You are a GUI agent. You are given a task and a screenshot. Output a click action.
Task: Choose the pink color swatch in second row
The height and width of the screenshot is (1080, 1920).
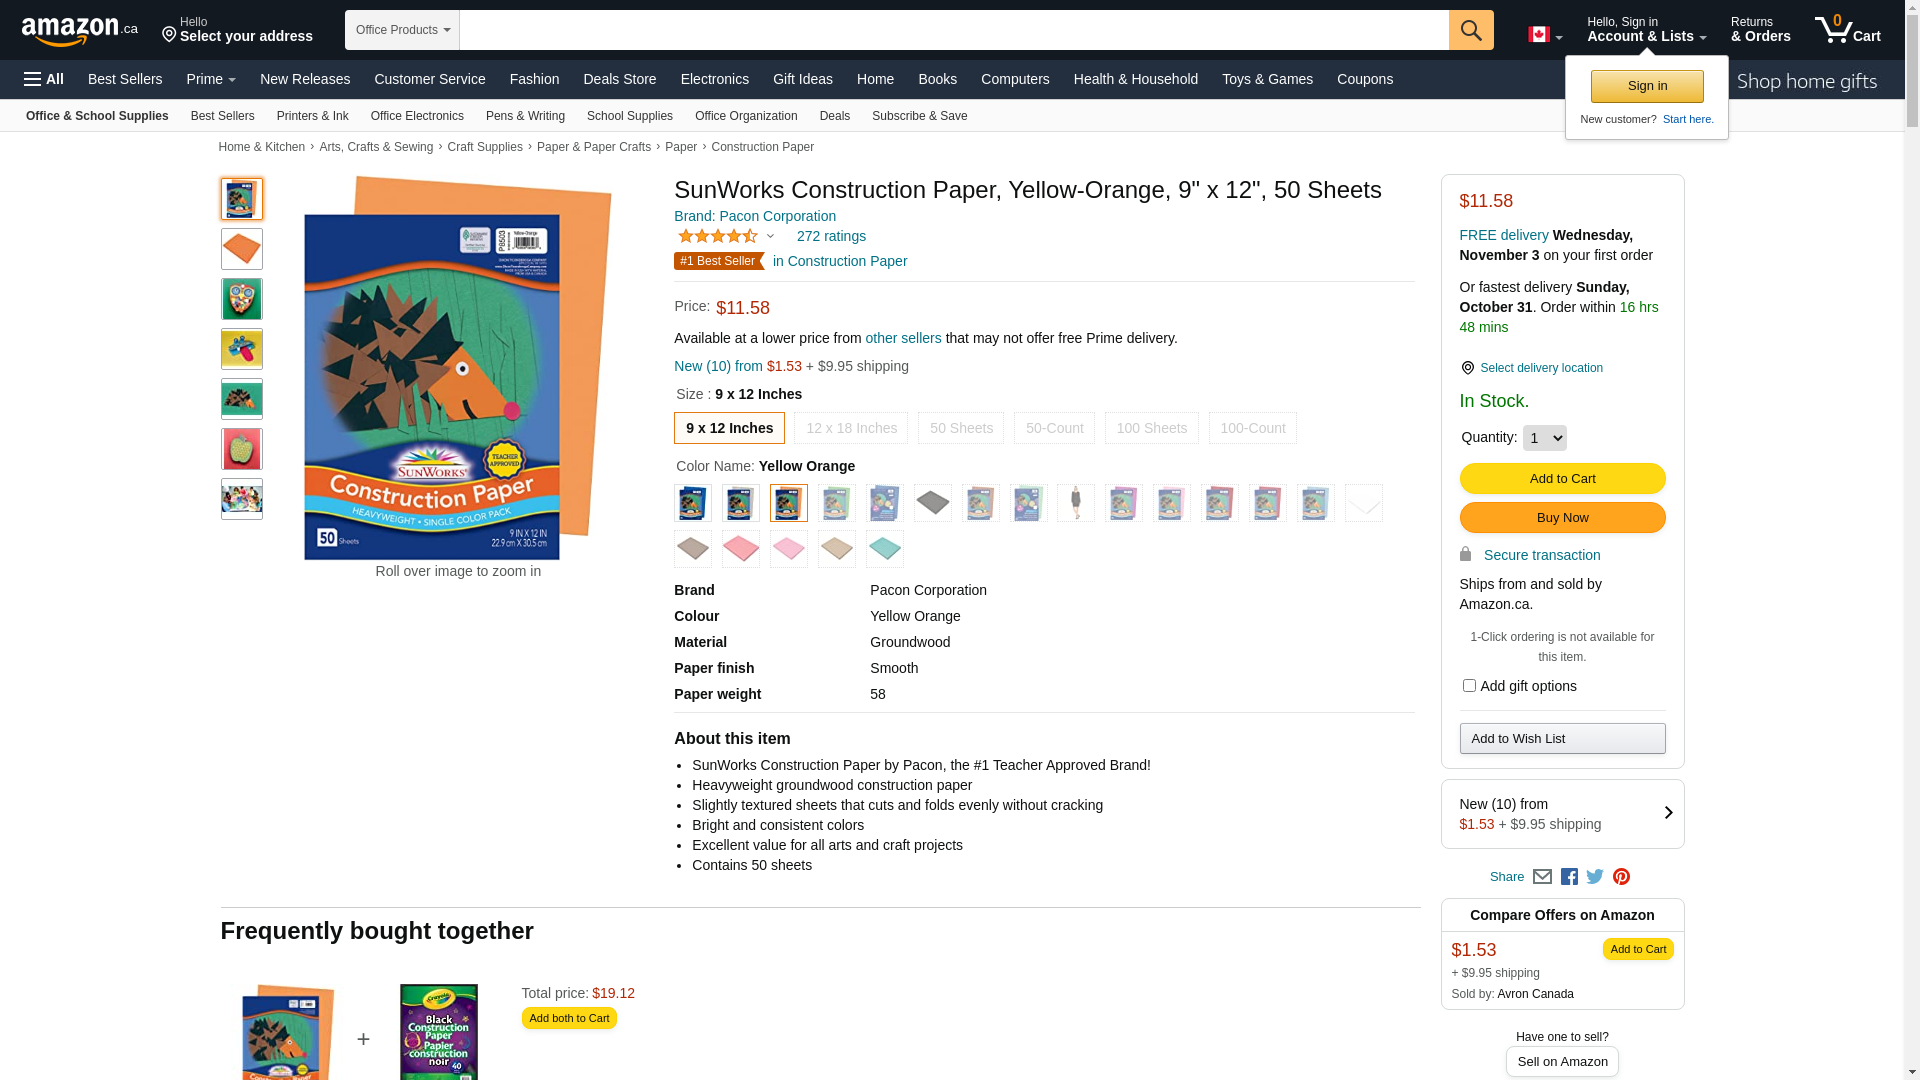pyautogui.click(x=789, y=549)
